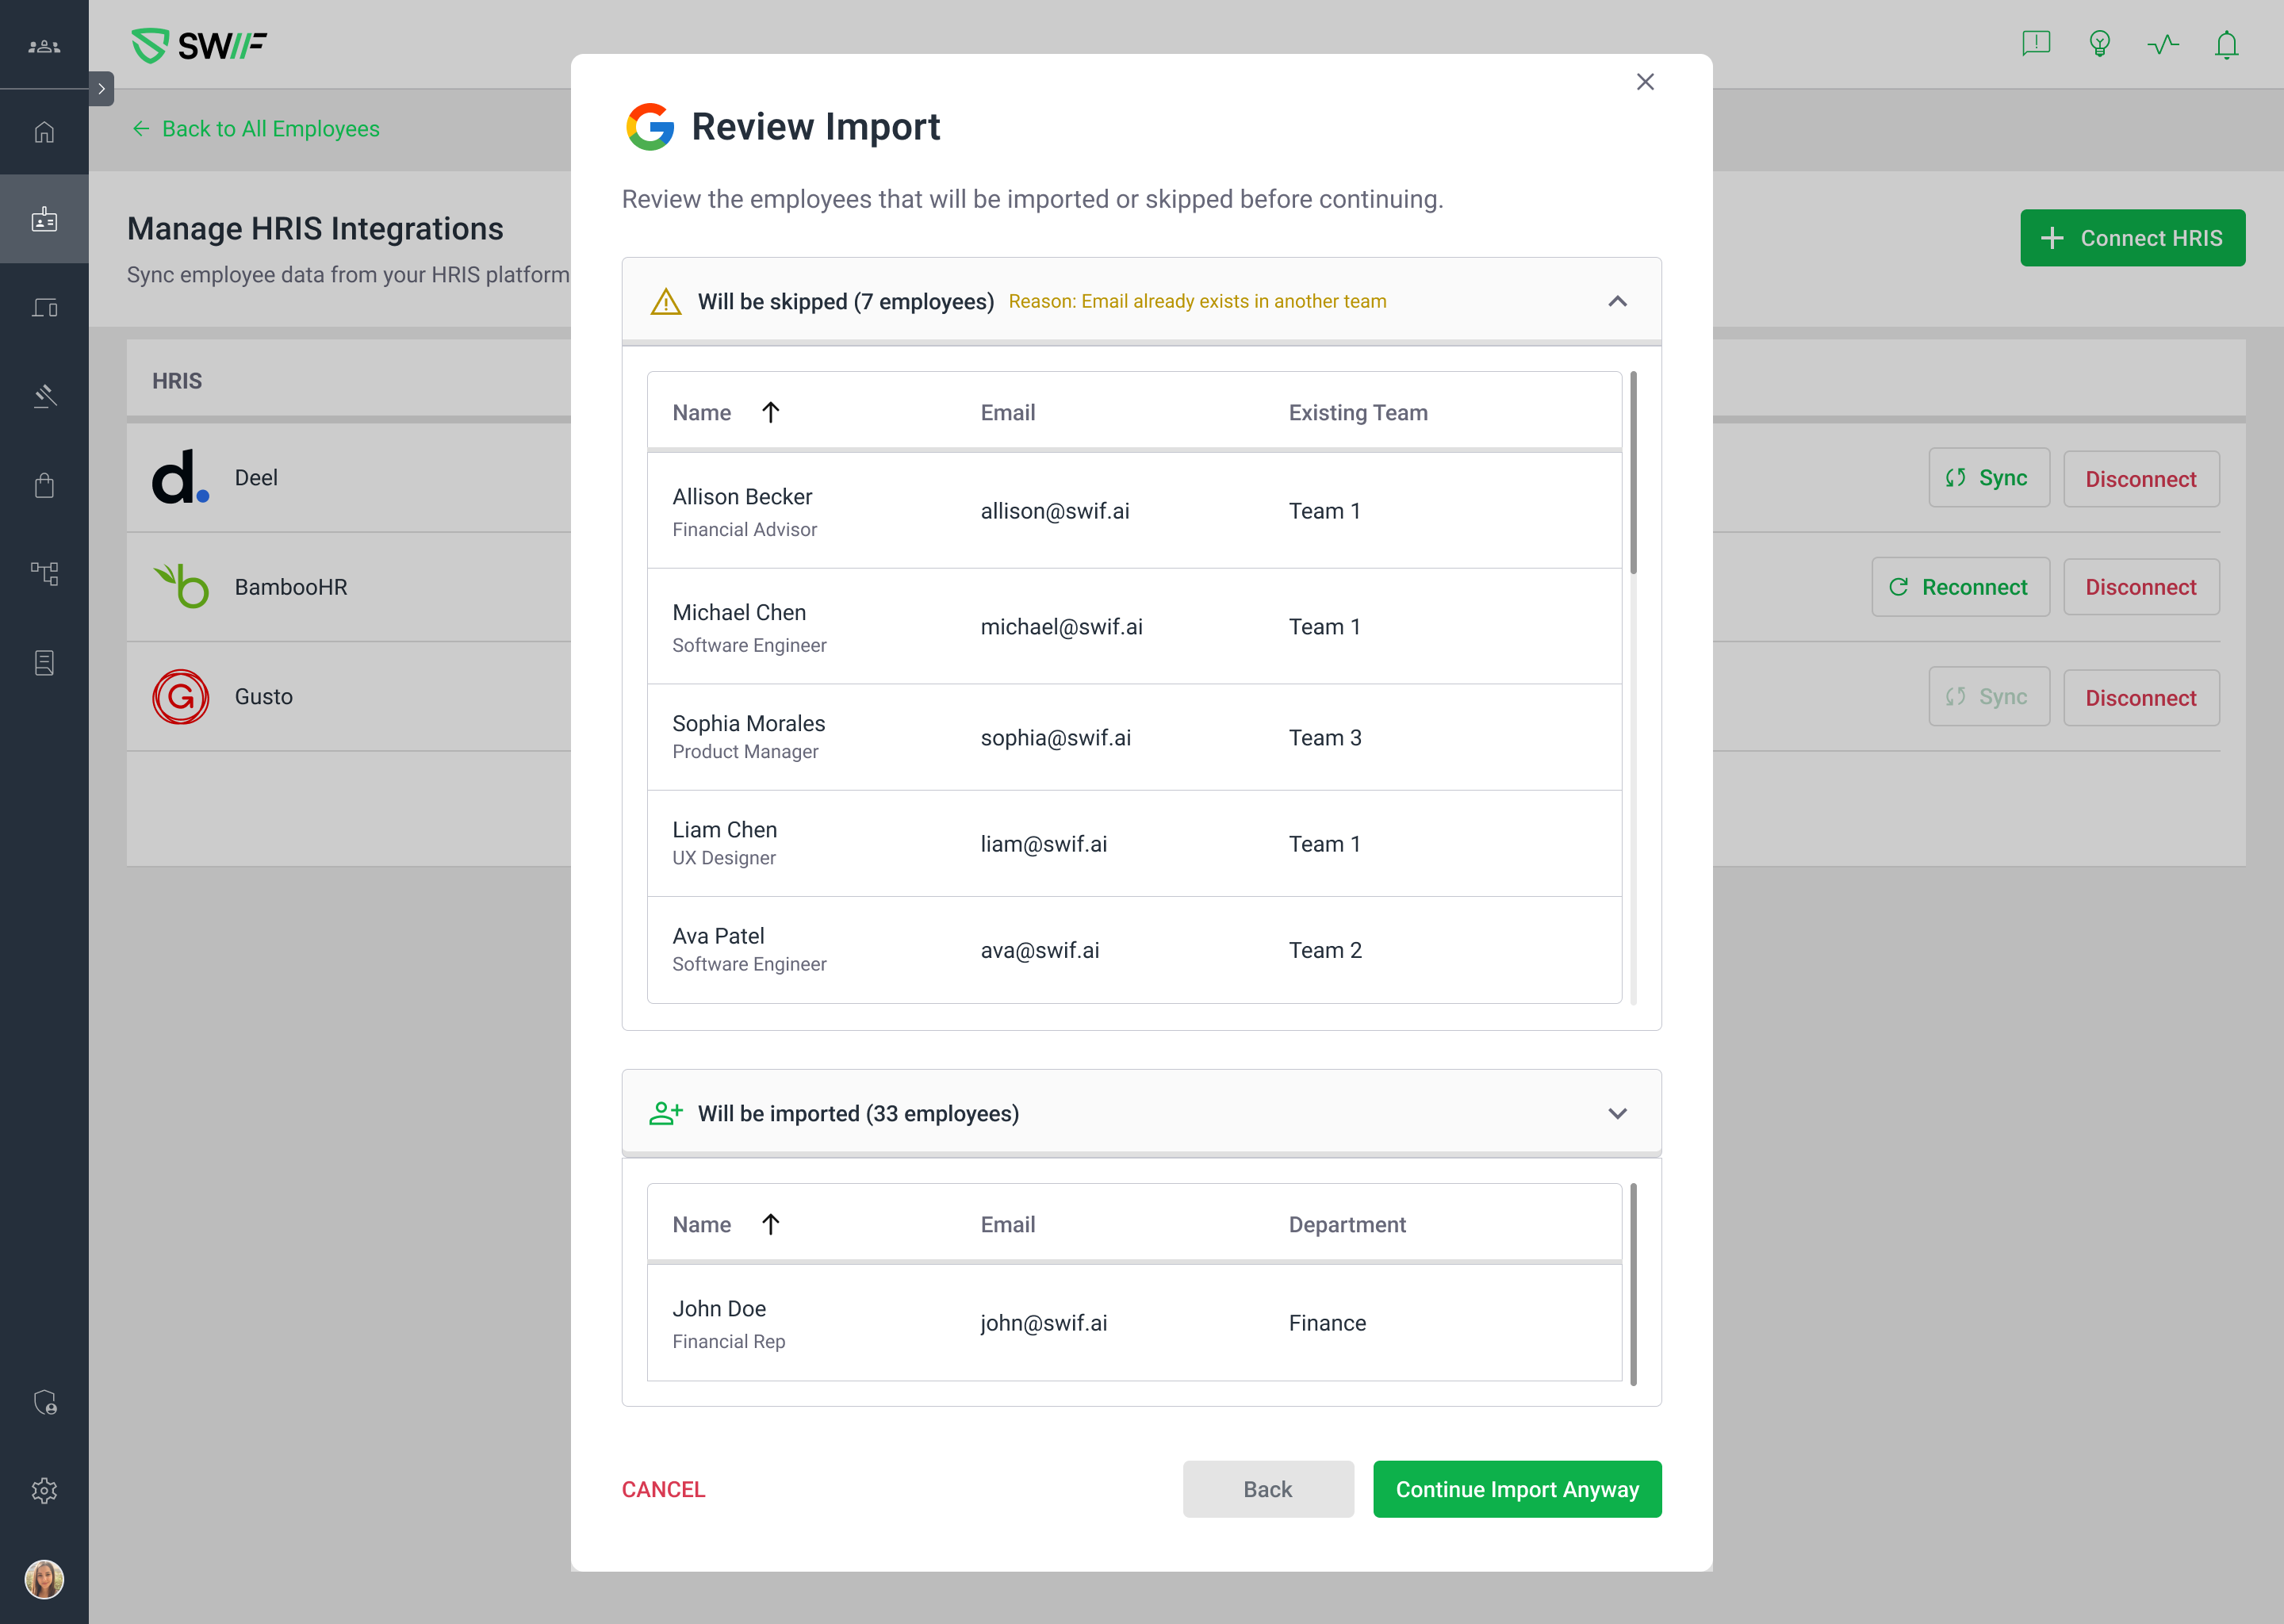Open the employees badge icon in sidebar
This screenshot has width=2284, height=1624.
[x=44, y=220]
